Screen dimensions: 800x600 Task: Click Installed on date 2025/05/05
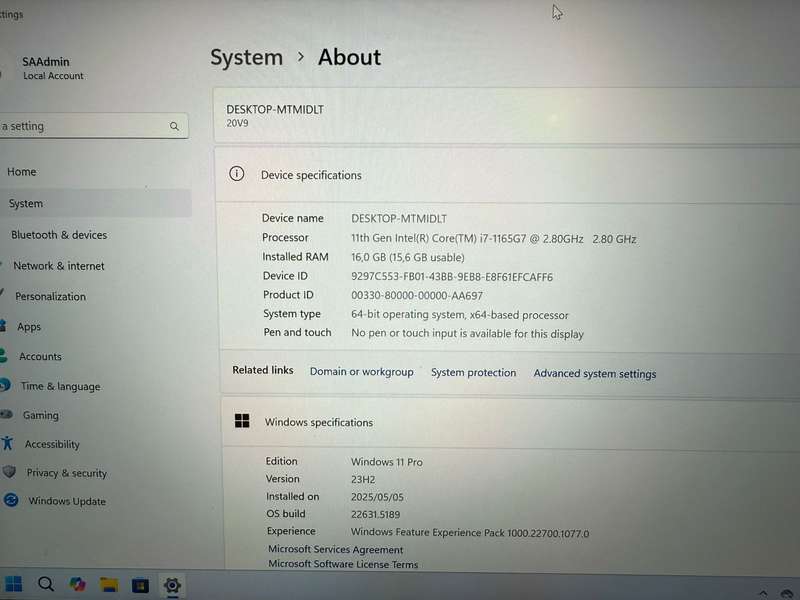[x=377, y=497]
